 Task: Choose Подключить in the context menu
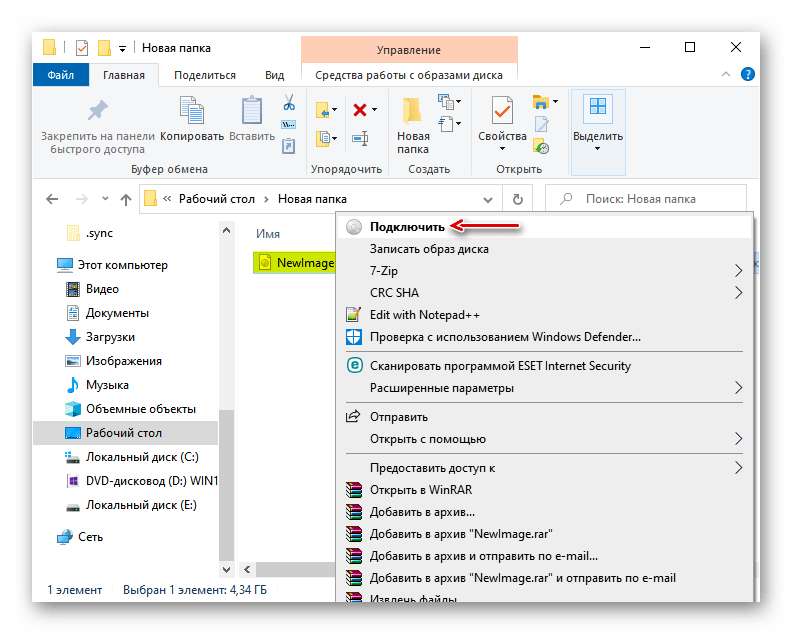544,227
